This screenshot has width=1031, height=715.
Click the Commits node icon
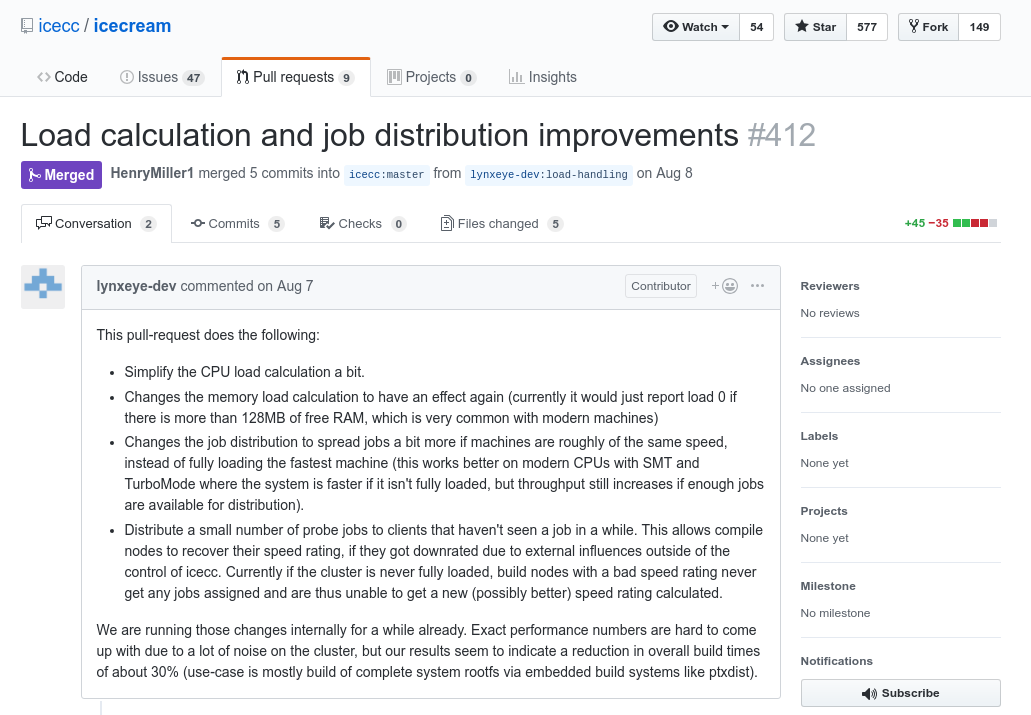[197, 223]
